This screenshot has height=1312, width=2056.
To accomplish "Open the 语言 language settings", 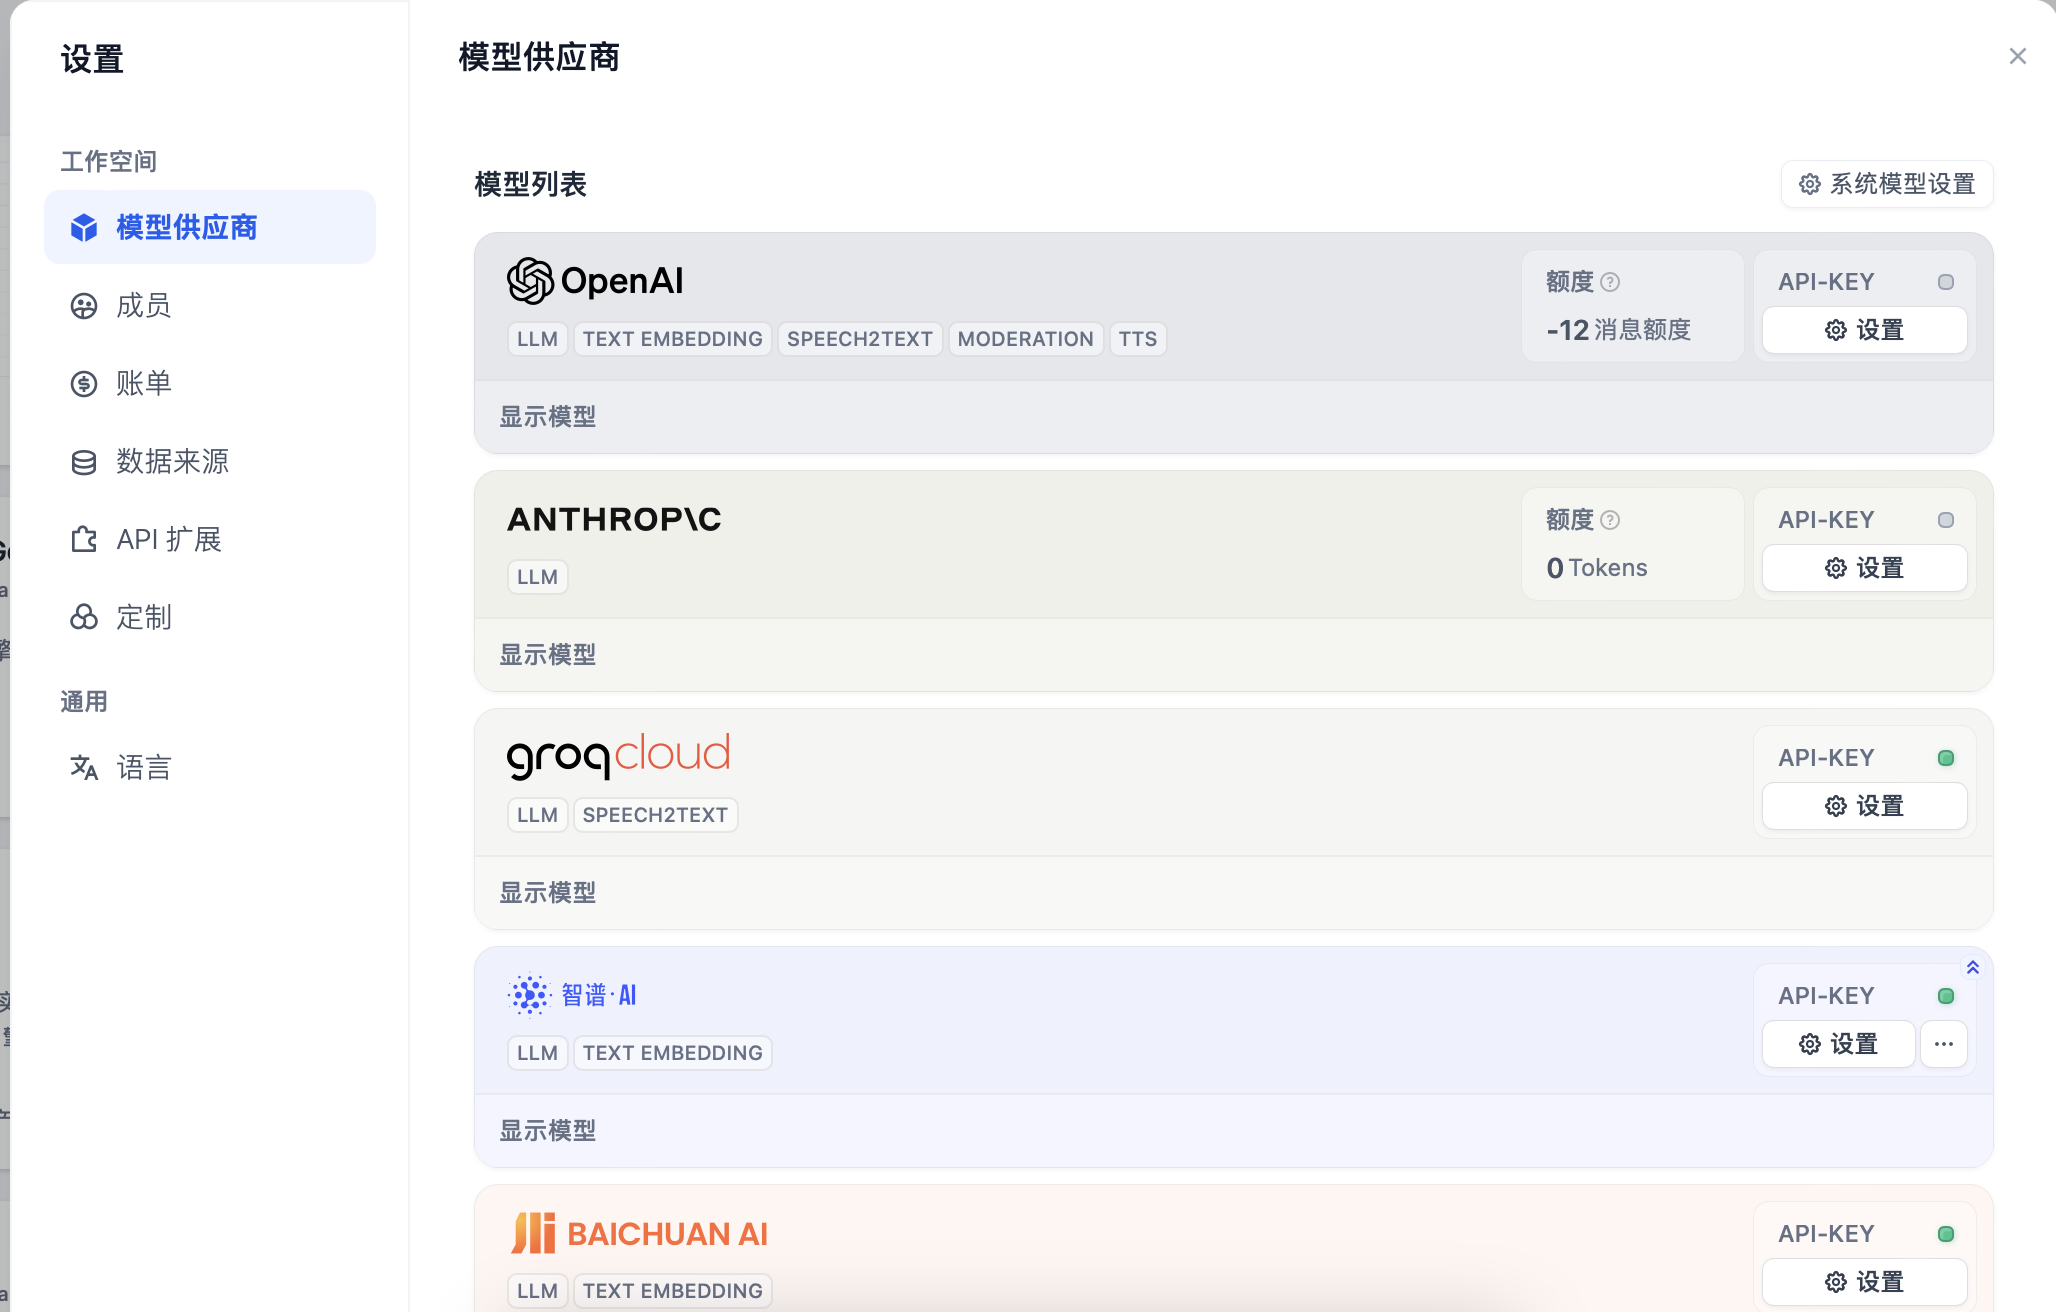I will point(210,767).
